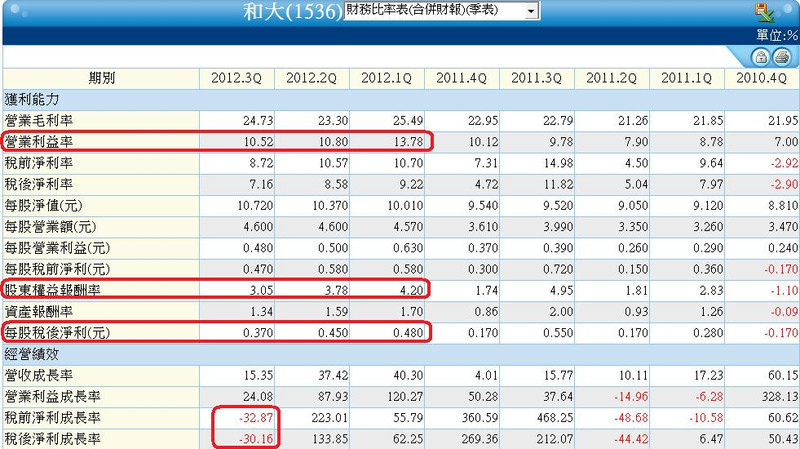The height and width of the screenshot is (449, 800).
Task: Click the 獲利能力 section heading
Action: (x=32, y=99)
